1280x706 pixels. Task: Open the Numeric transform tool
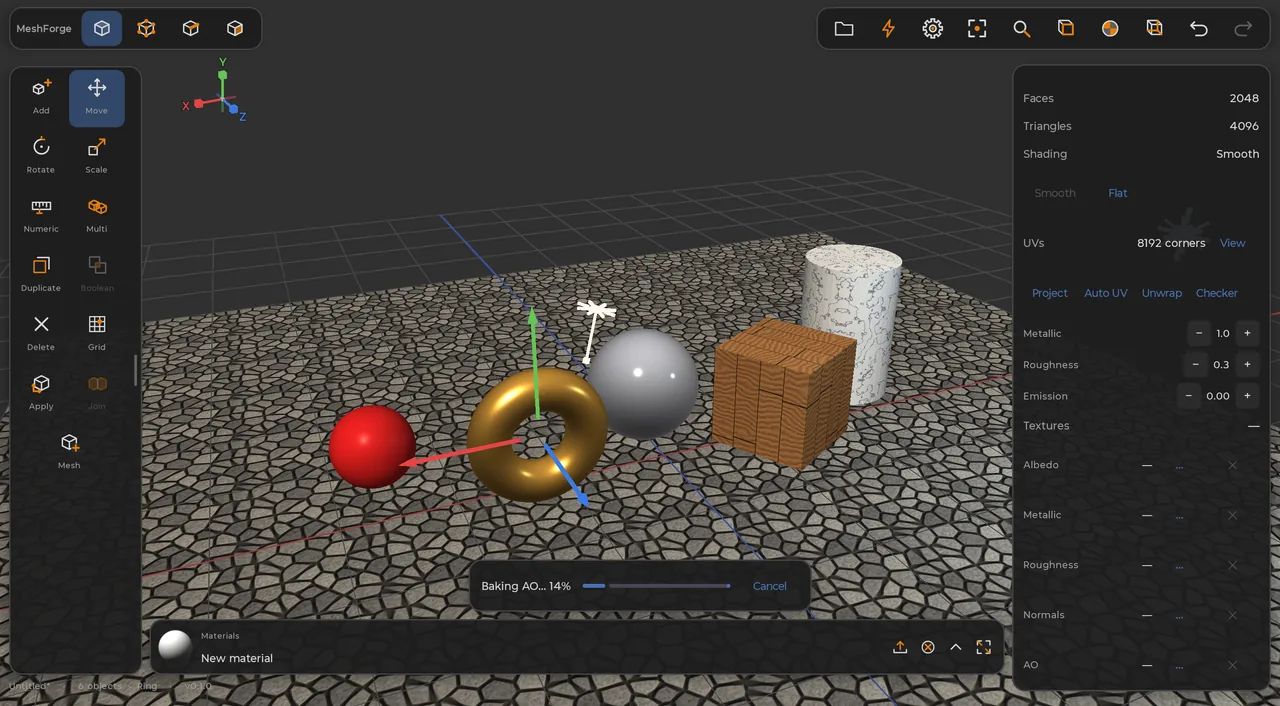(x=41, y=216)
